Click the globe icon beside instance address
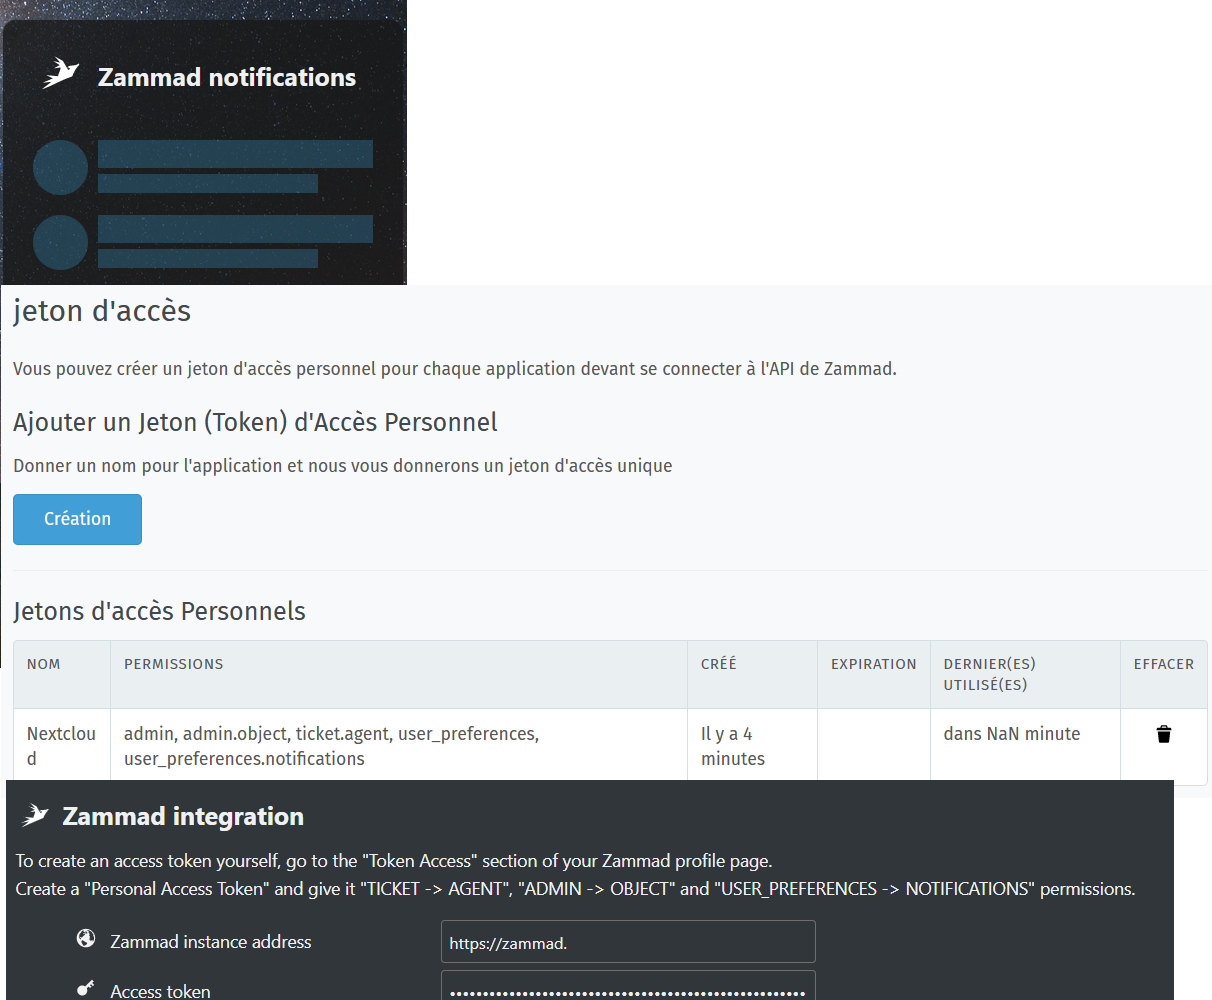The height and width of the screenshot is (1000, 1212). [86, 938]
